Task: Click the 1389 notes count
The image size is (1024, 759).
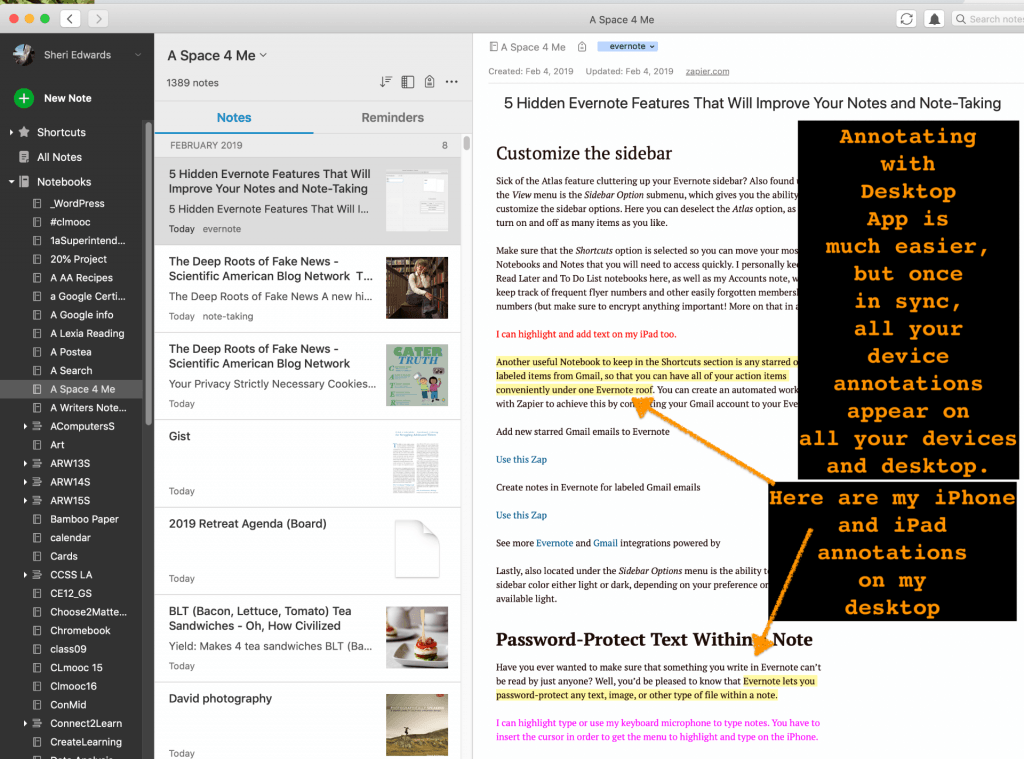Action: click(x=193, y=83)
